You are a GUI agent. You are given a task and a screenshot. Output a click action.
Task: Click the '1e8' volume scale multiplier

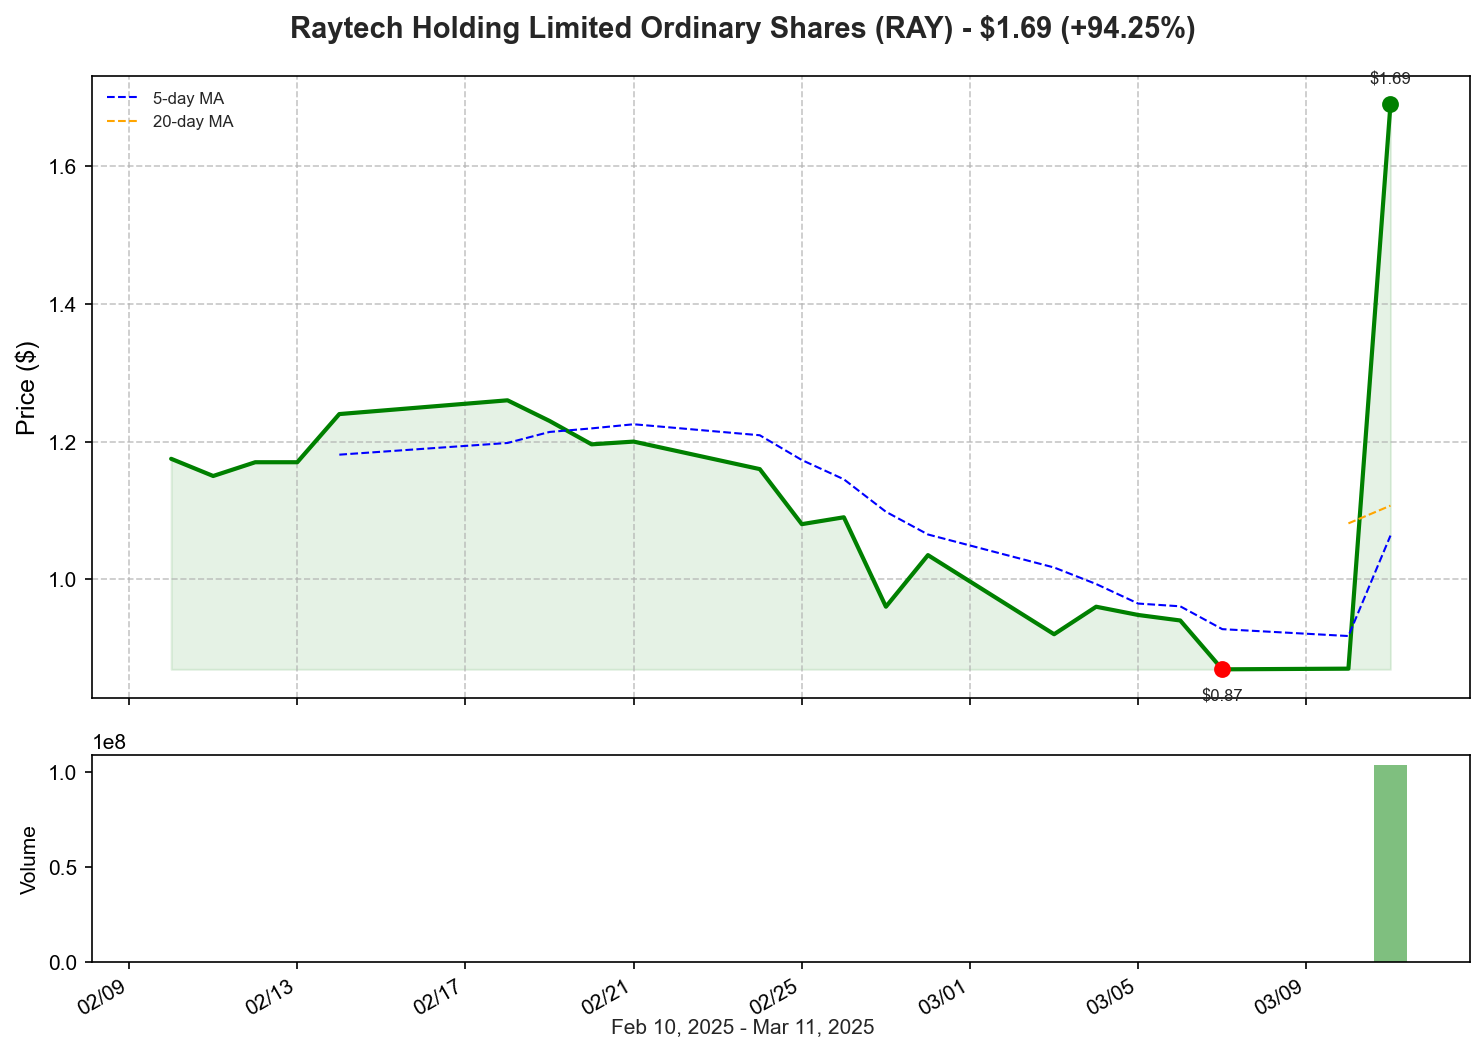pos(110,742)
